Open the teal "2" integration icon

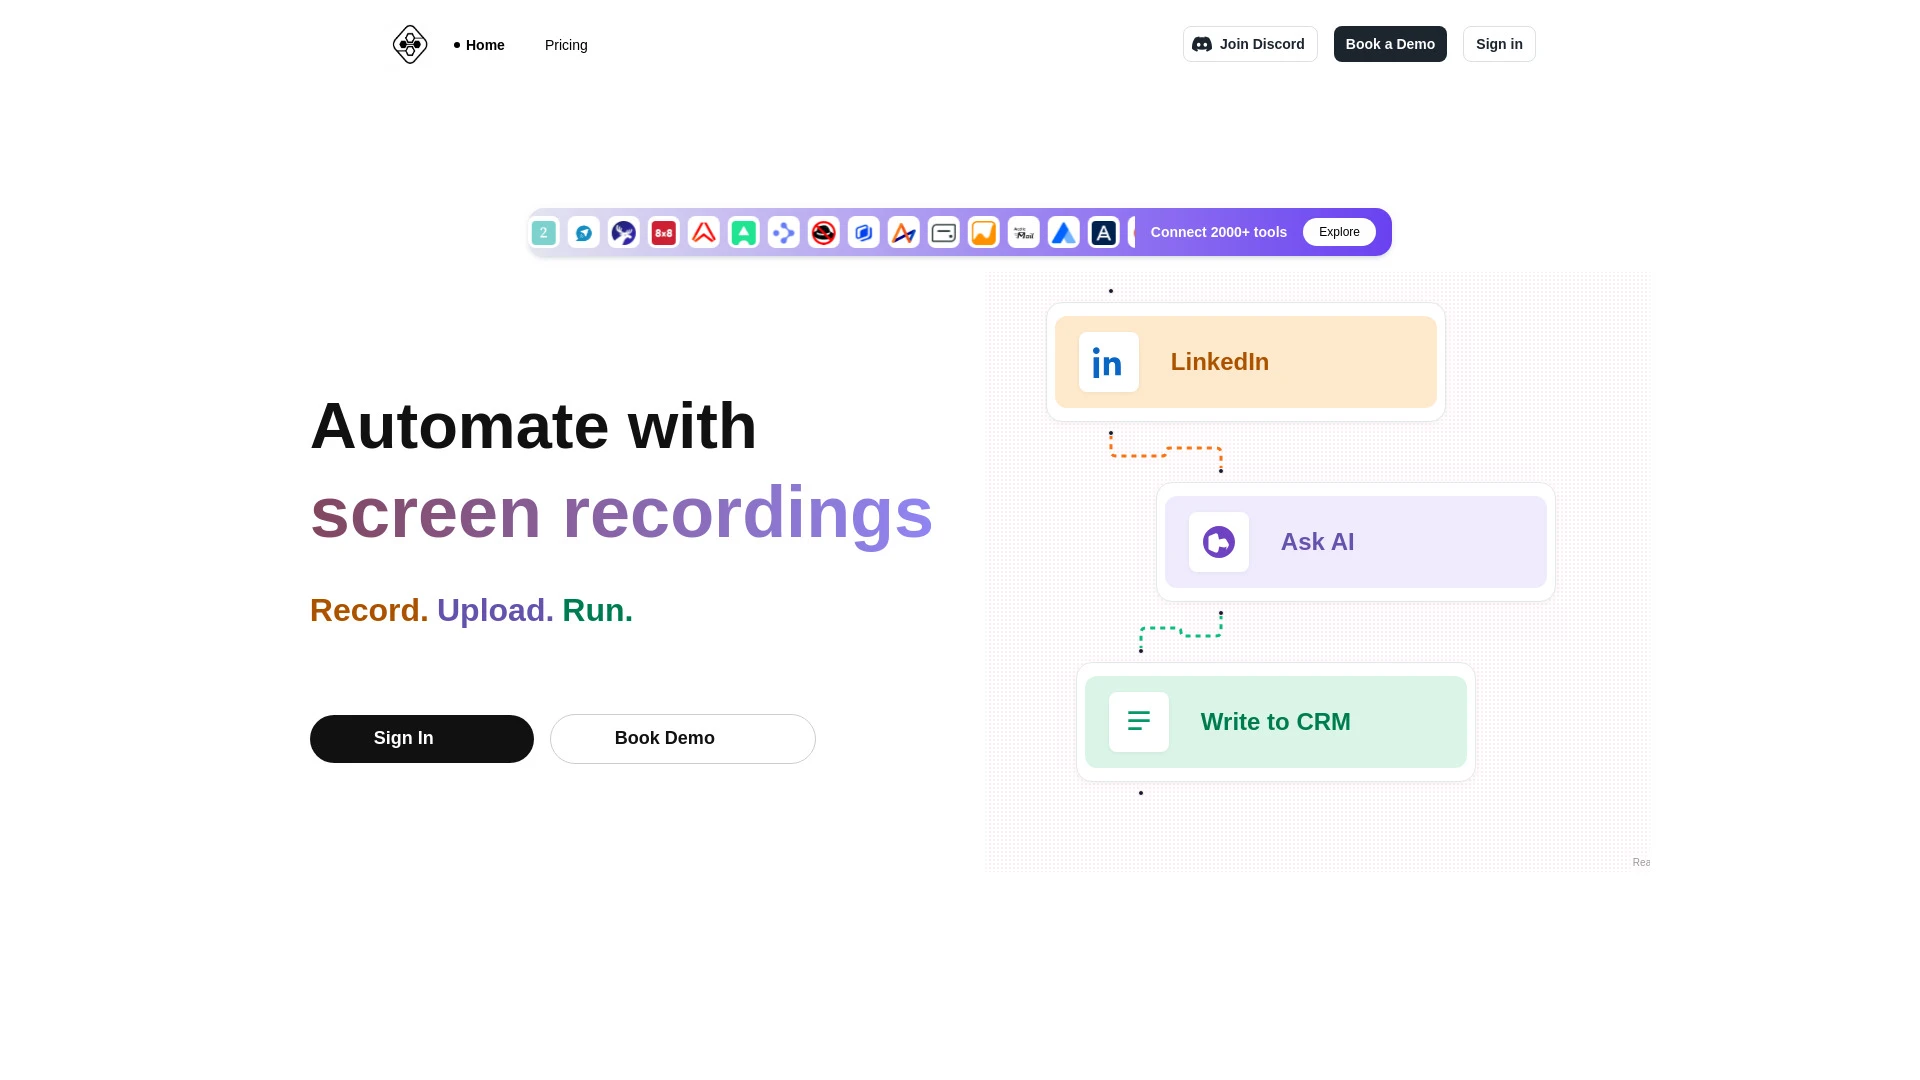click(544, 232)
